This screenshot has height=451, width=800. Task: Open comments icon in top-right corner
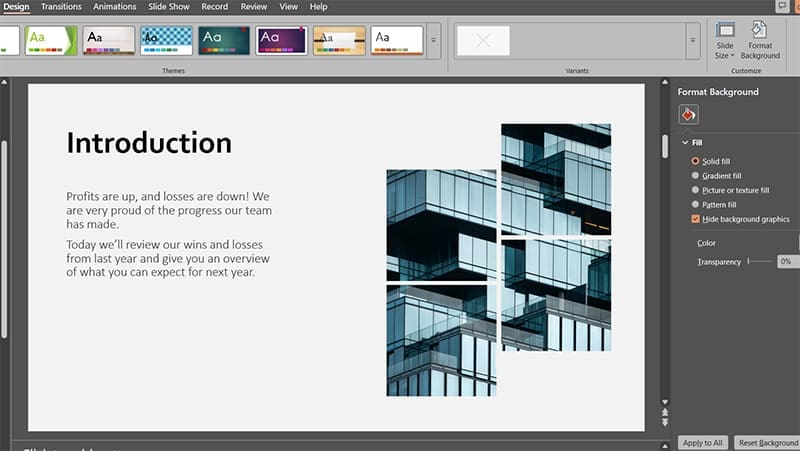tap(783, 6)
